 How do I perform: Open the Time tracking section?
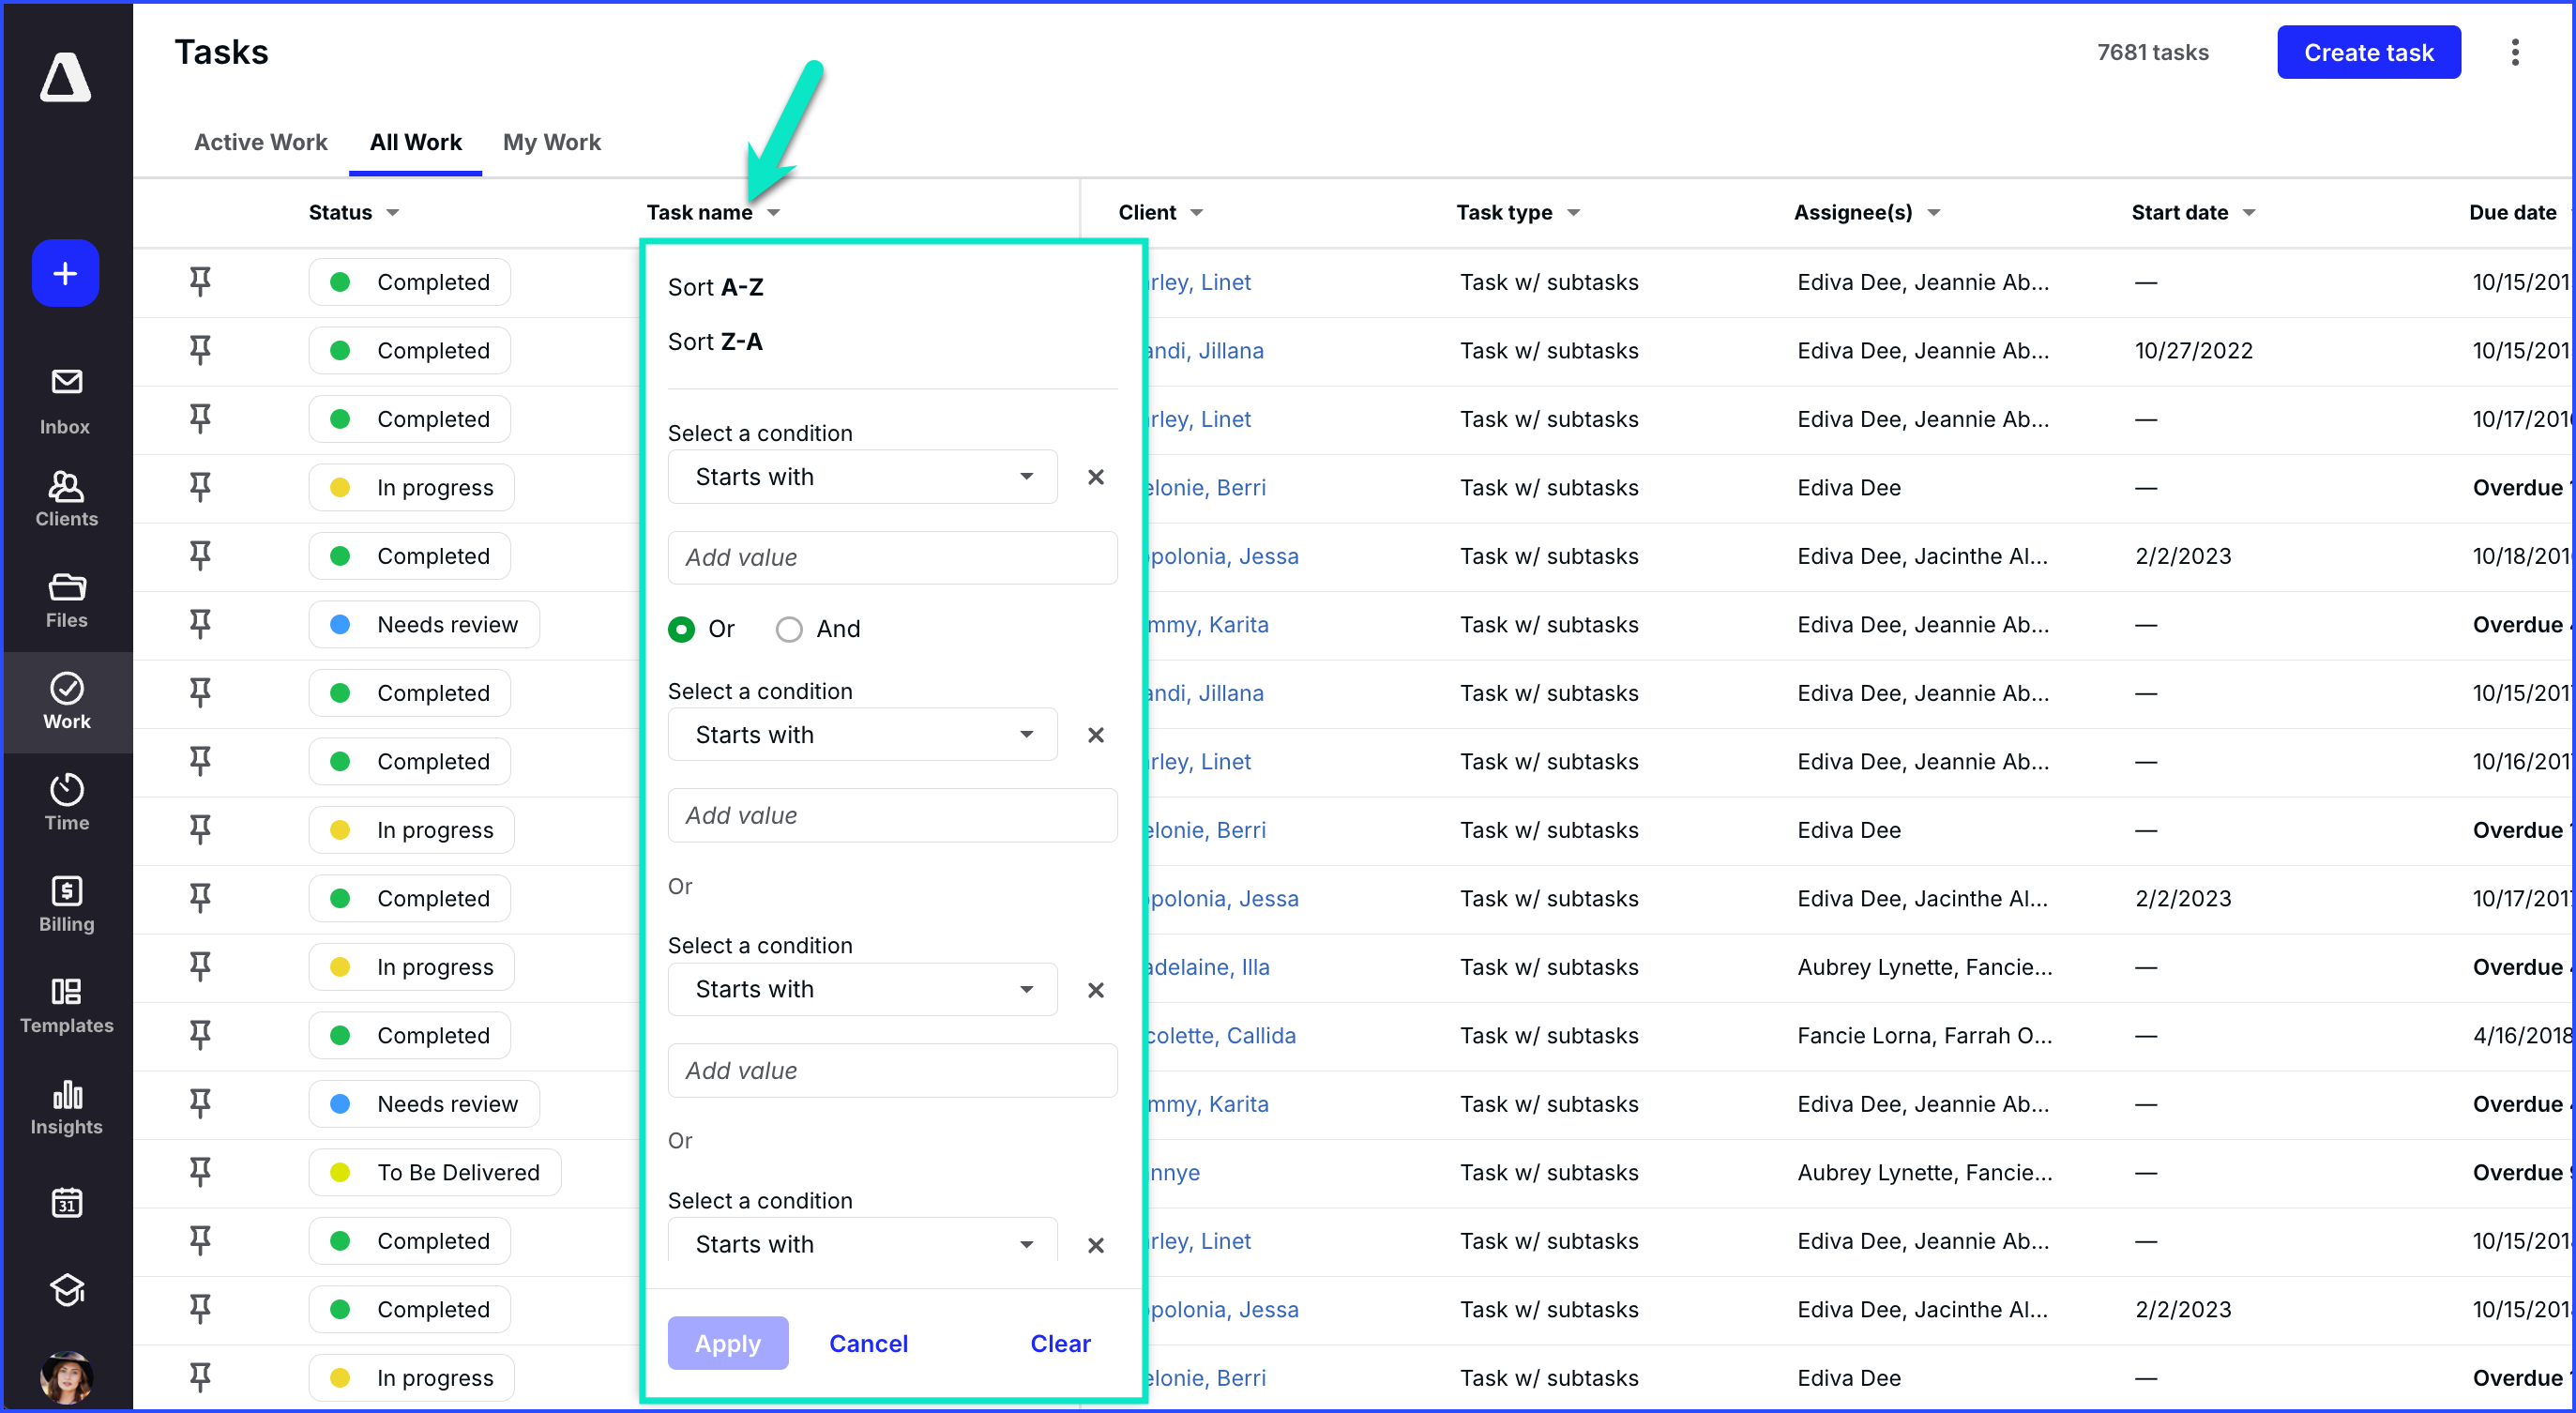pos(66,802)
